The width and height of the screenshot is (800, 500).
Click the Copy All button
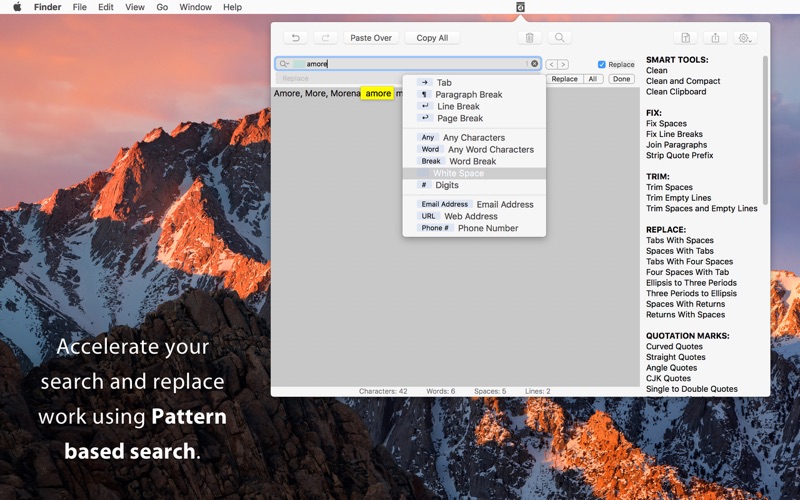[432, 38]
